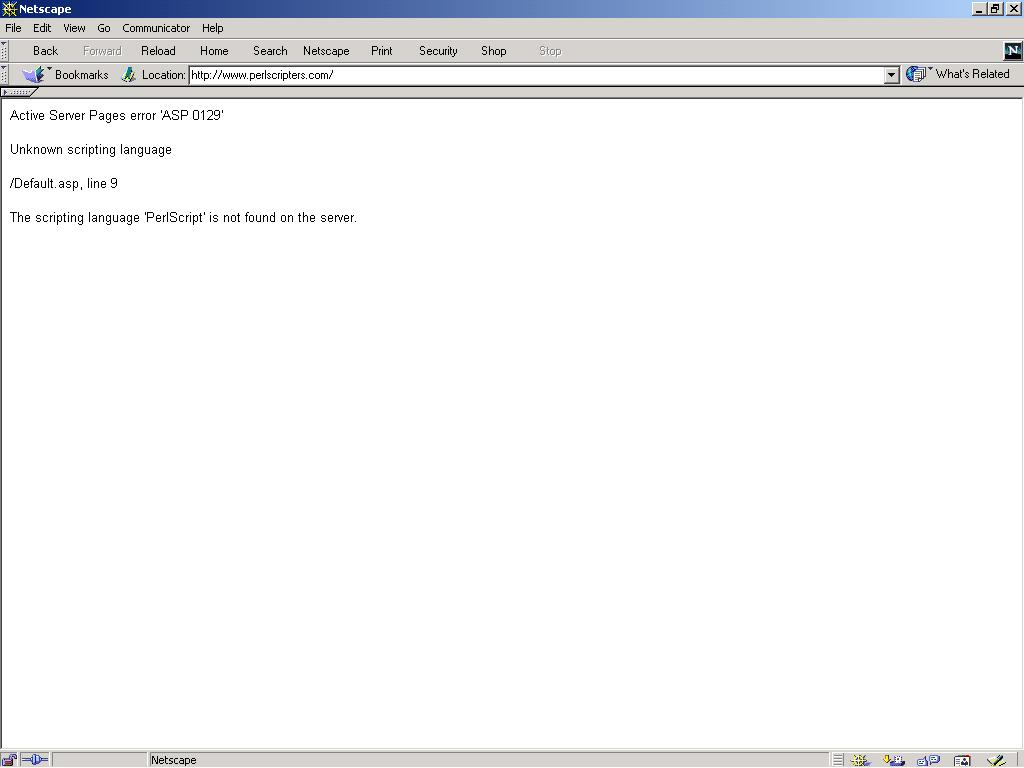
Task: Open Mail Inbox from the component bar
Action: pos(894,760)
